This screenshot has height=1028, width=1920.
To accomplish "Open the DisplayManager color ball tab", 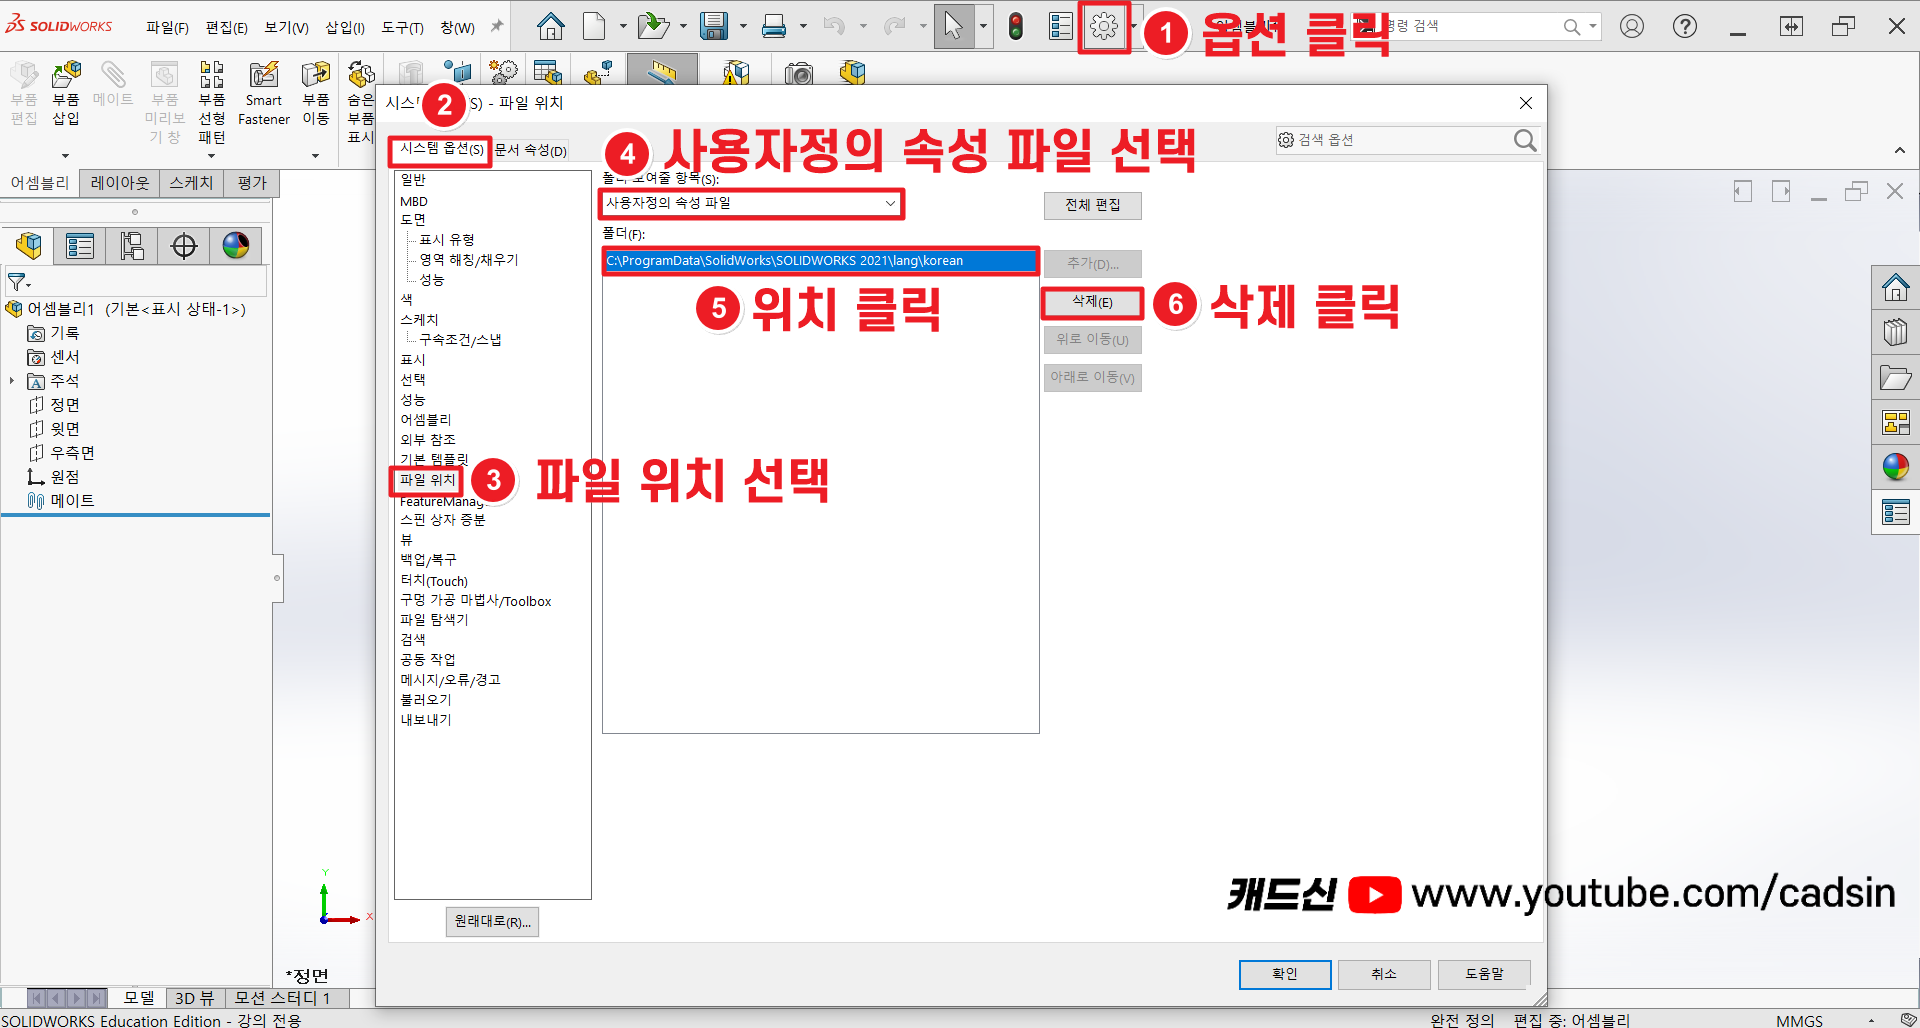I will click(236, 246).
